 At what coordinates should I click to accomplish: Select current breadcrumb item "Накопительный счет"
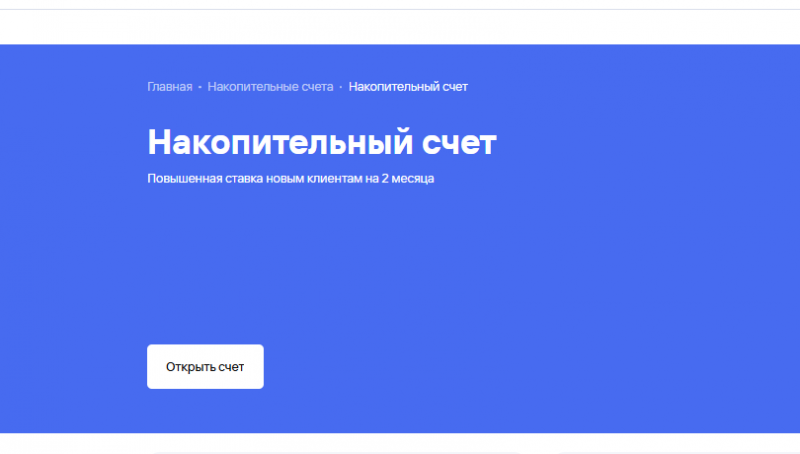408,87
